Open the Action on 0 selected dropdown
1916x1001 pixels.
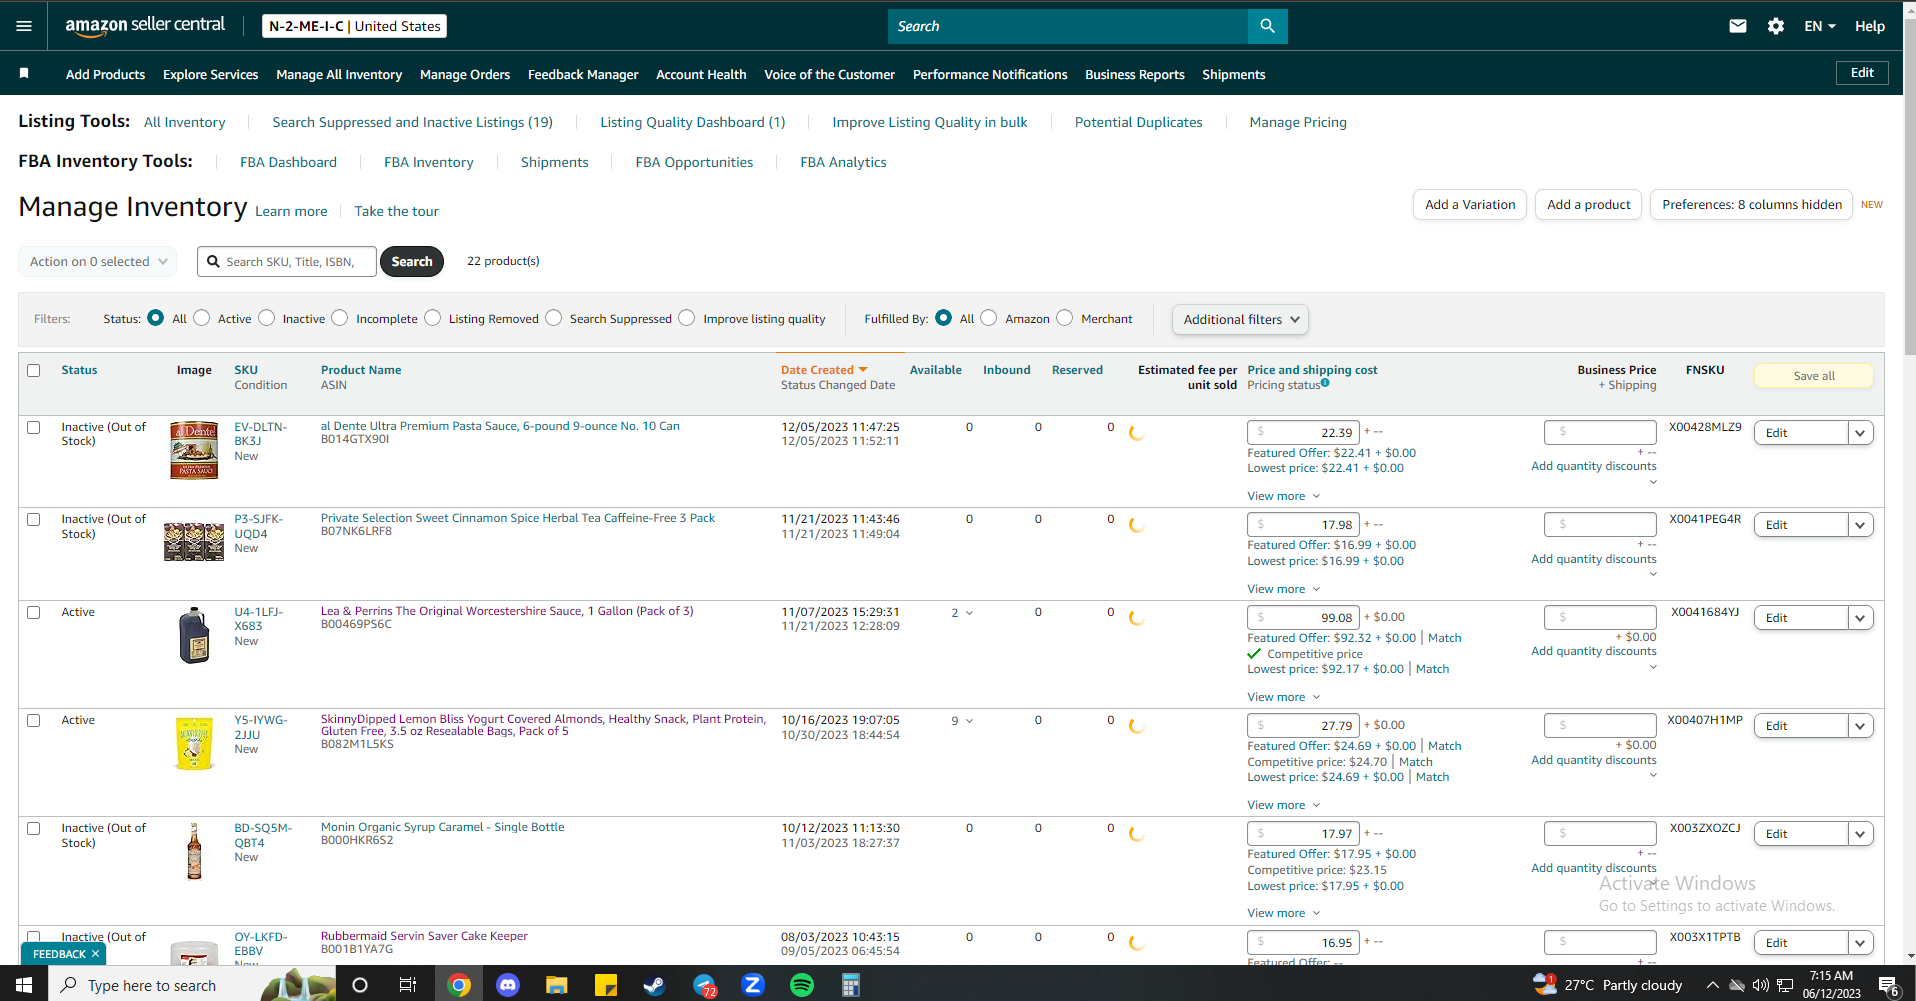[98, 262]
